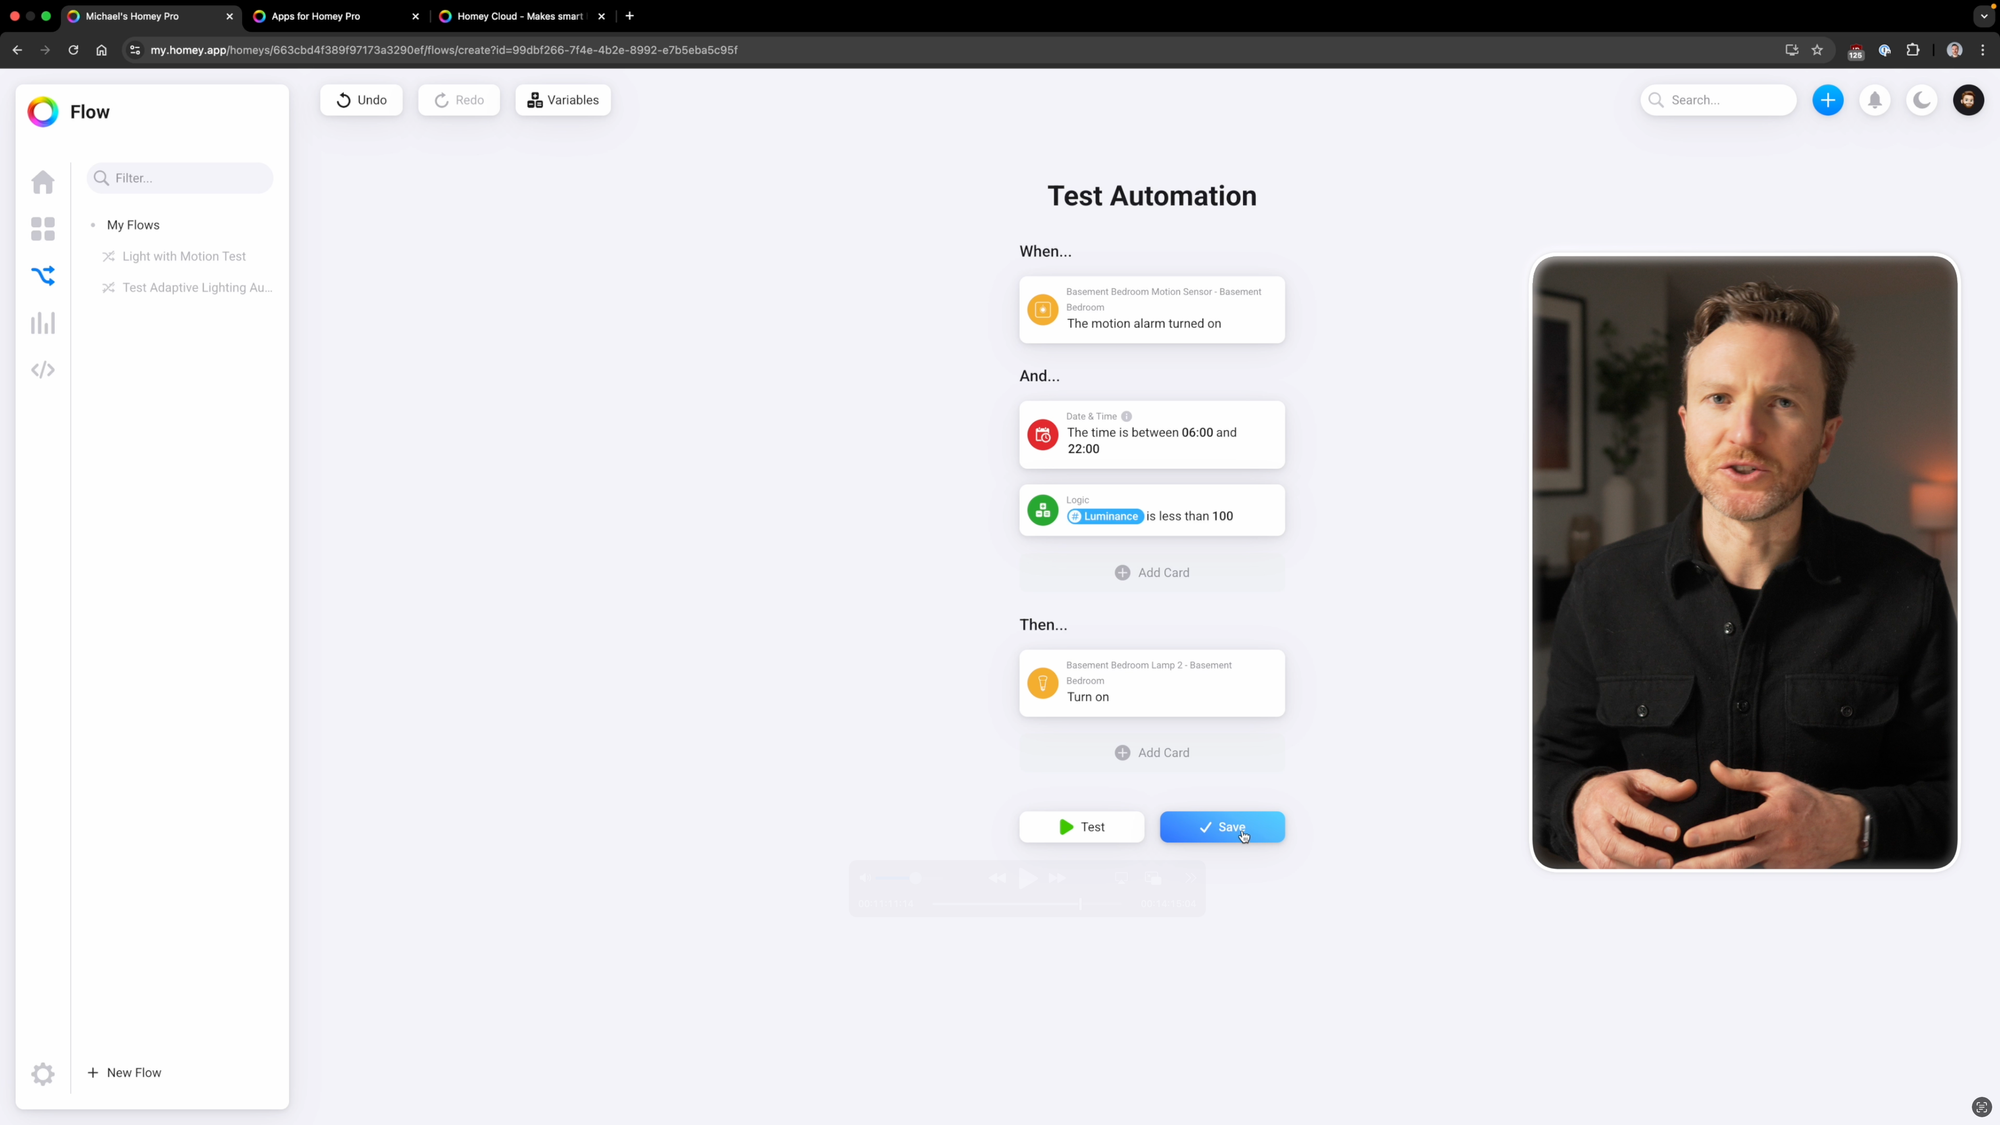Image resolution: width=2000 pixels, height=1125 pixels.
Task: Click Undo in the toolbar
Action: 361,100
